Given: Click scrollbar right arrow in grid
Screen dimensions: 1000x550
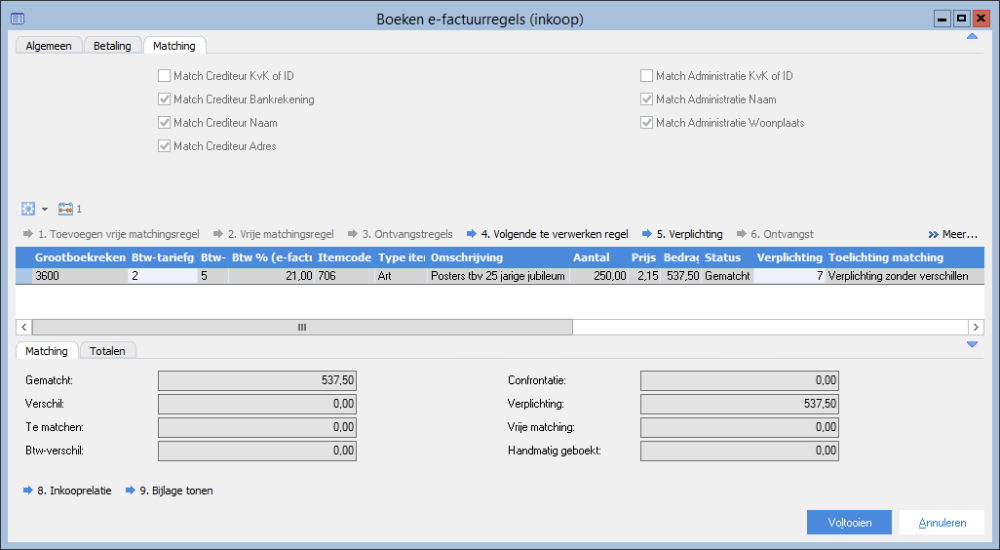Looking at the screenshot, I should (976, 327).
